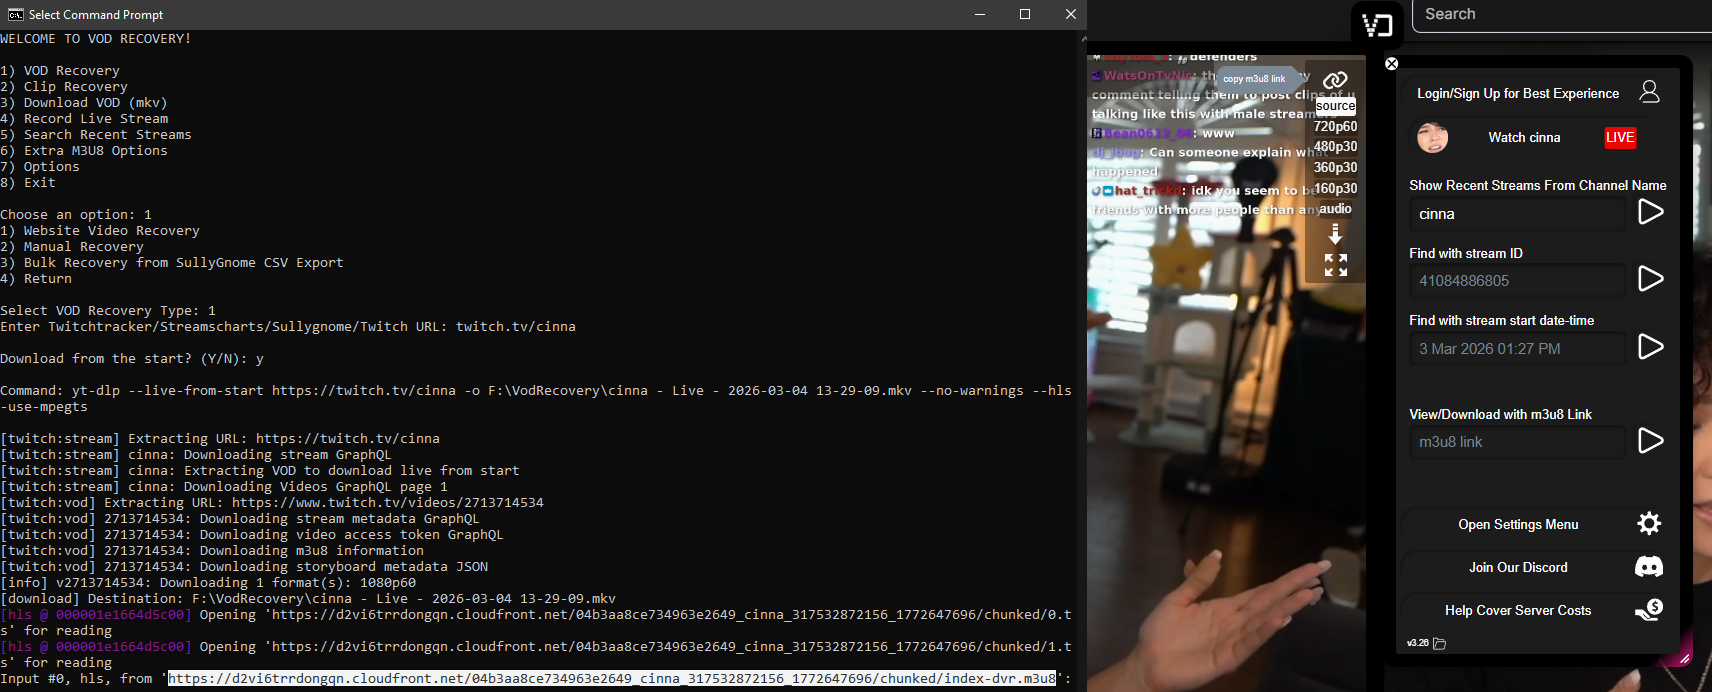Click Join Our Discord button

click(x=1518, y=567)
